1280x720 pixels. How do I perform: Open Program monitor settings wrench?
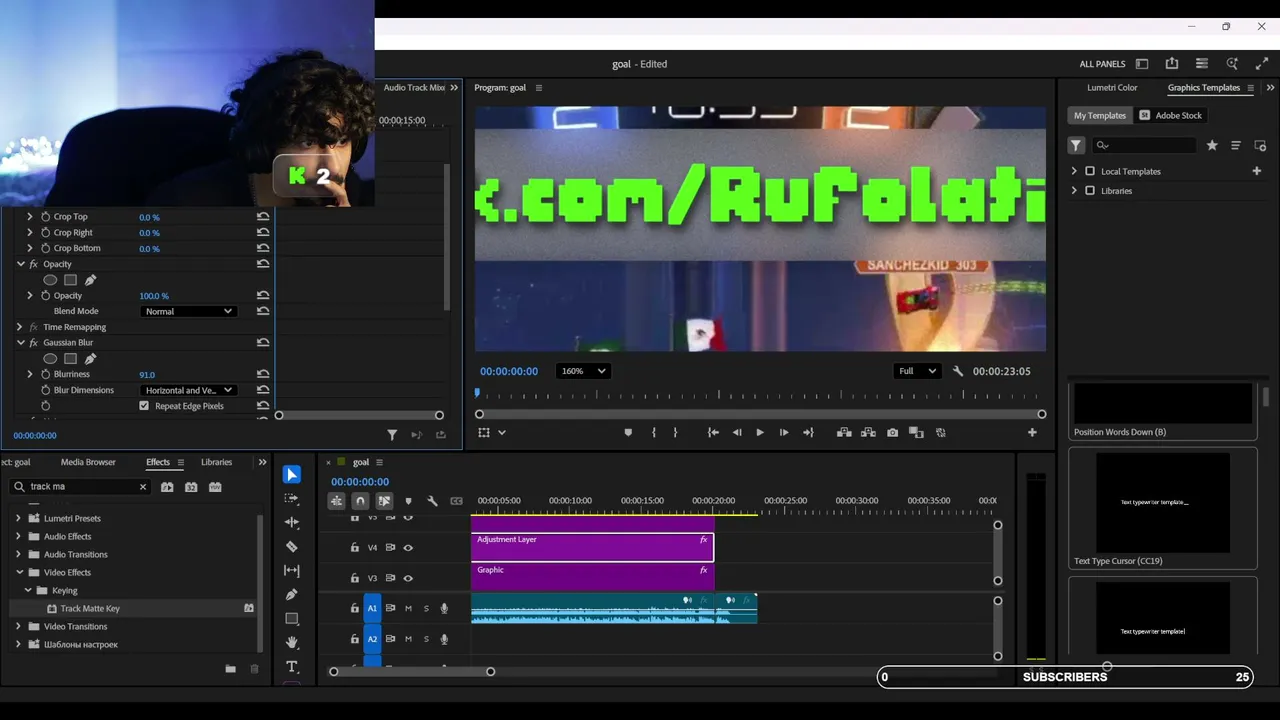tap(958, 371)
